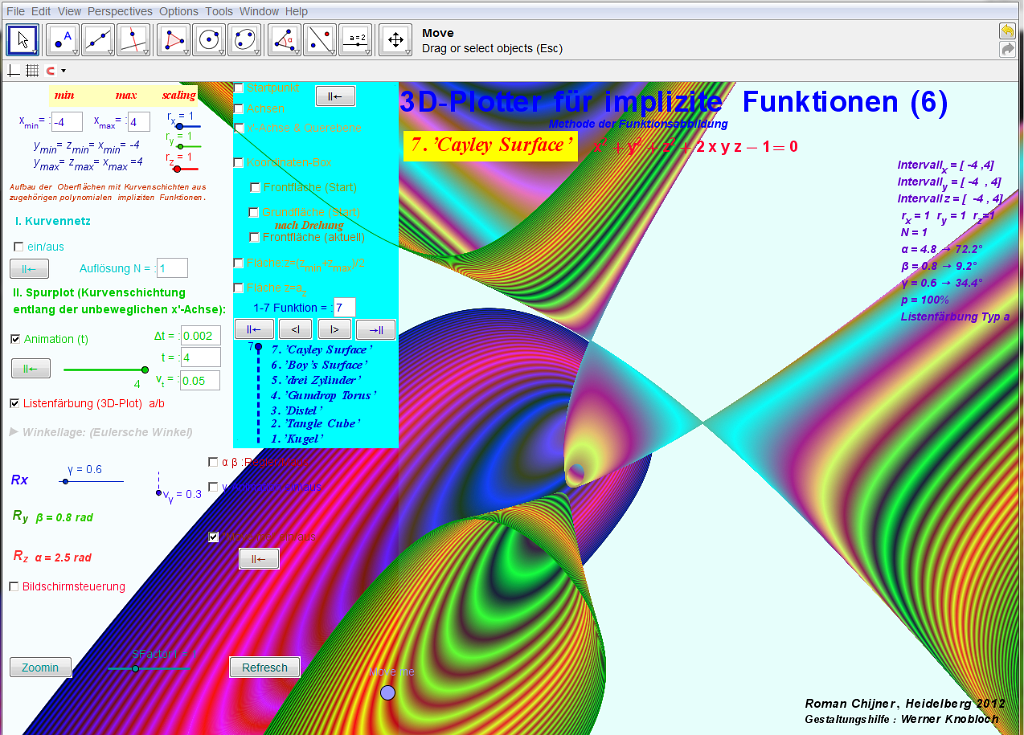1024x735 pixels.
Task: Click the Auflösung N input field
Action: (x=172, y=267)
